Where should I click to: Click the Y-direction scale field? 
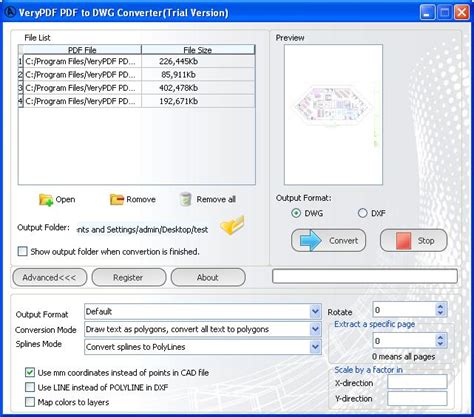(417, 399)
